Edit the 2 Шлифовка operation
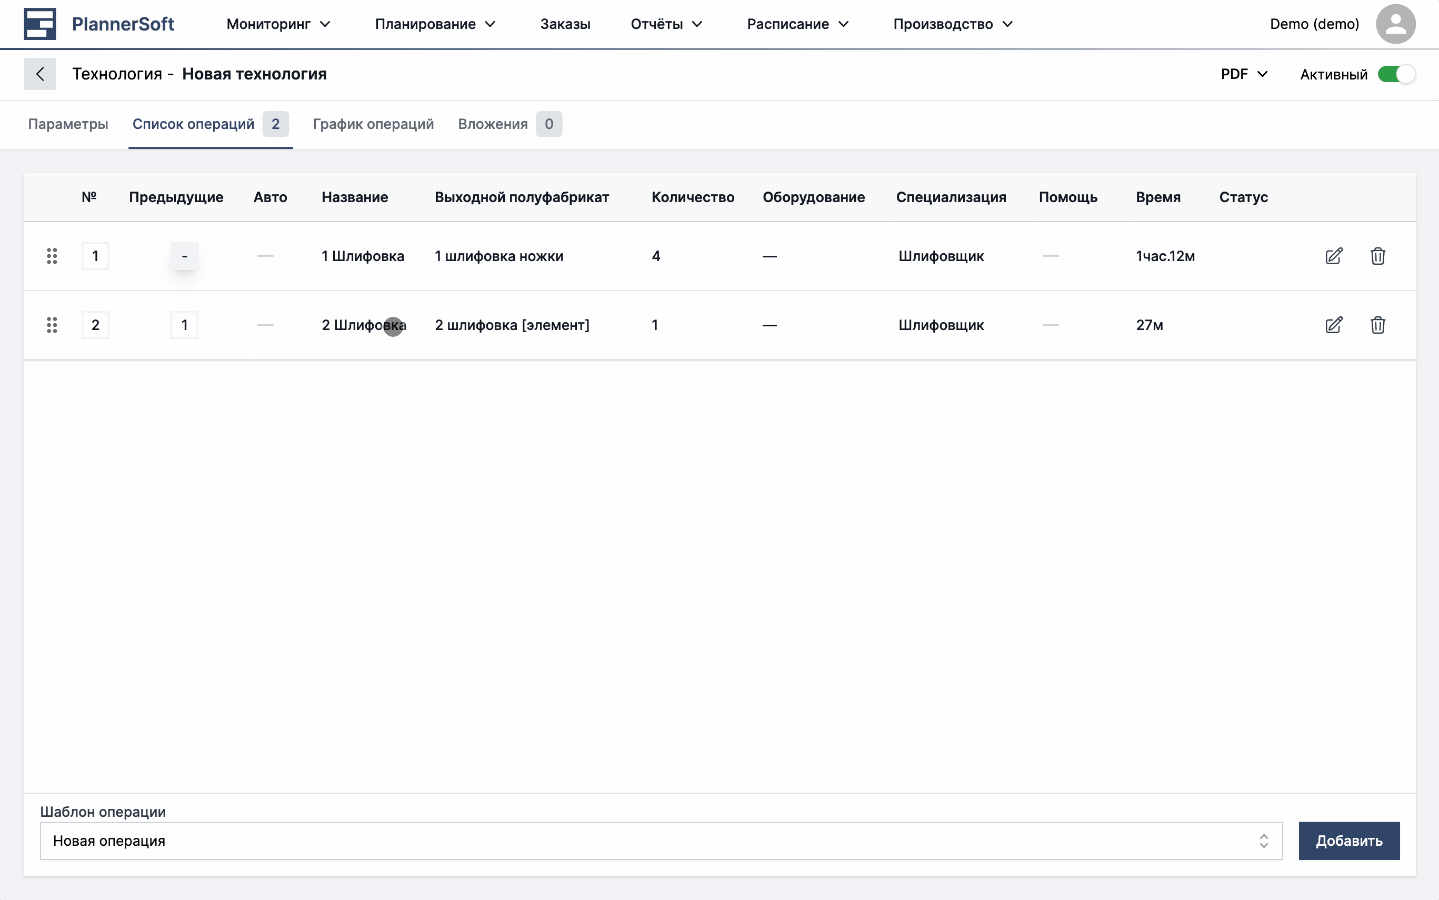This screenshot has height=900, width=1439. 1333,325
